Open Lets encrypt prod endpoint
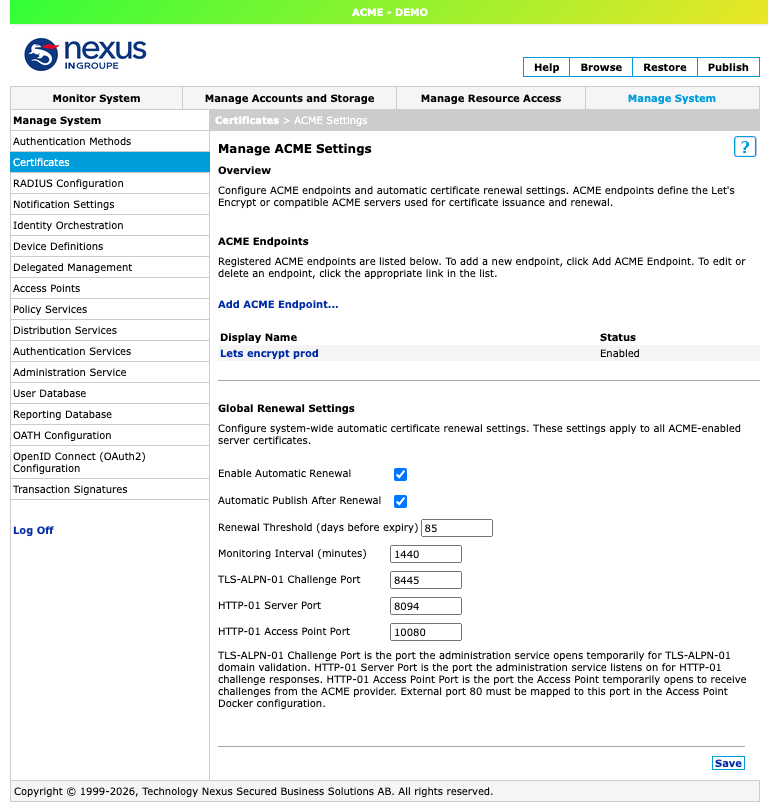Viewport: 768px width, 810px height. (x=269, y=353)
